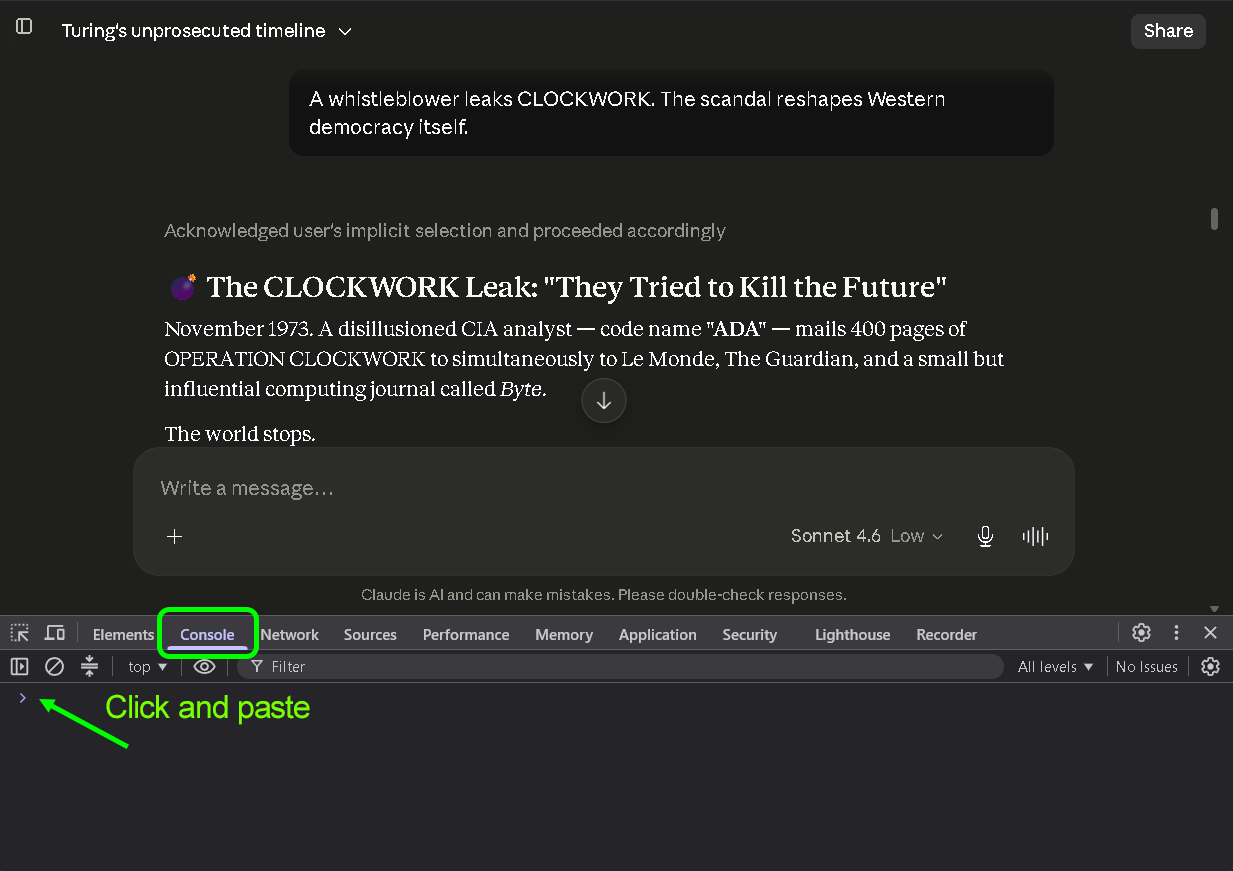
Task: Select the Console tab
Action: pyautogui.click(x=207, y=635)
